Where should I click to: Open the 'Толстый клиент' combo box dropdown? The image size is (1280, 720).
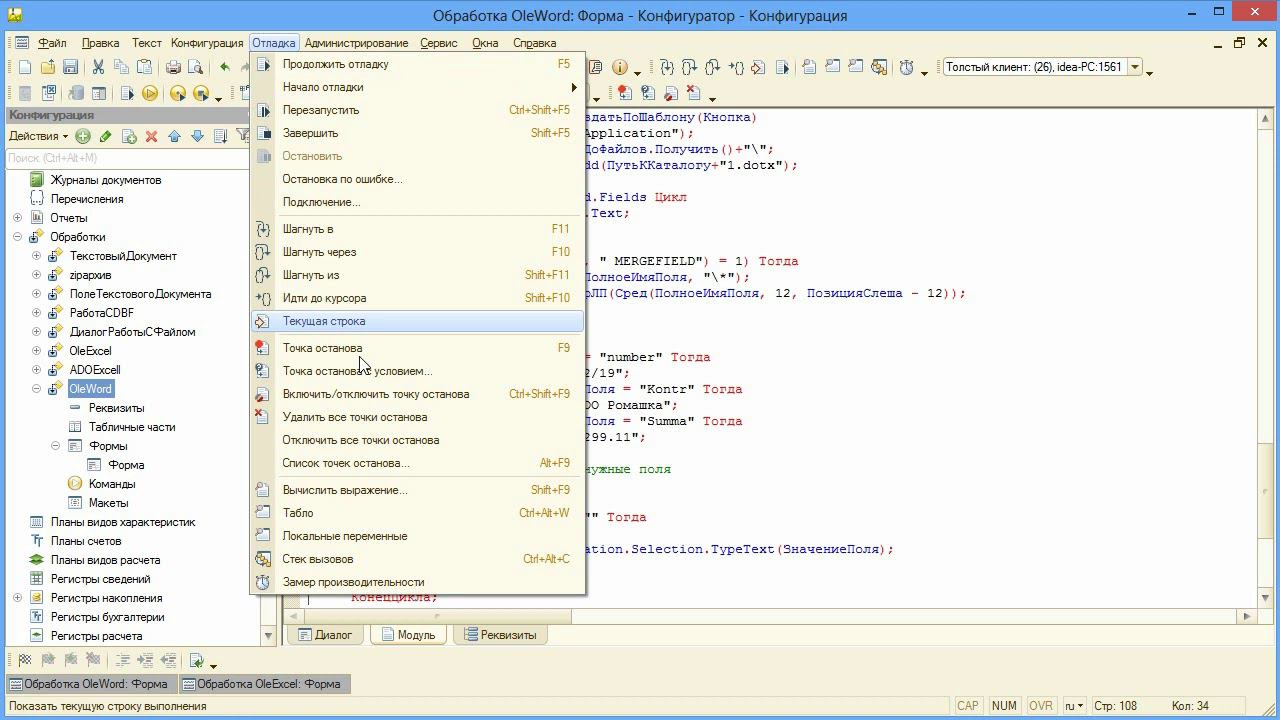(x=1135, y=67)
